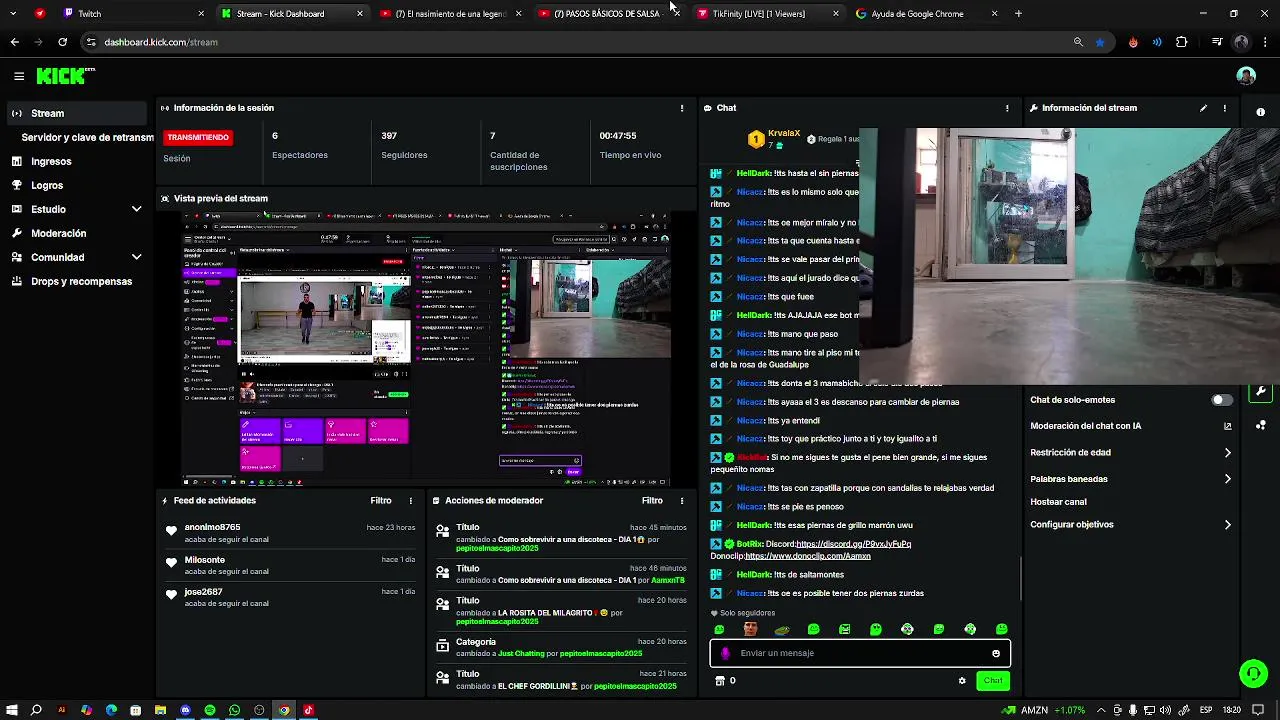Open chat settings gear next to the Chat button
1280x720 pixels.
[x=962, y=681]
